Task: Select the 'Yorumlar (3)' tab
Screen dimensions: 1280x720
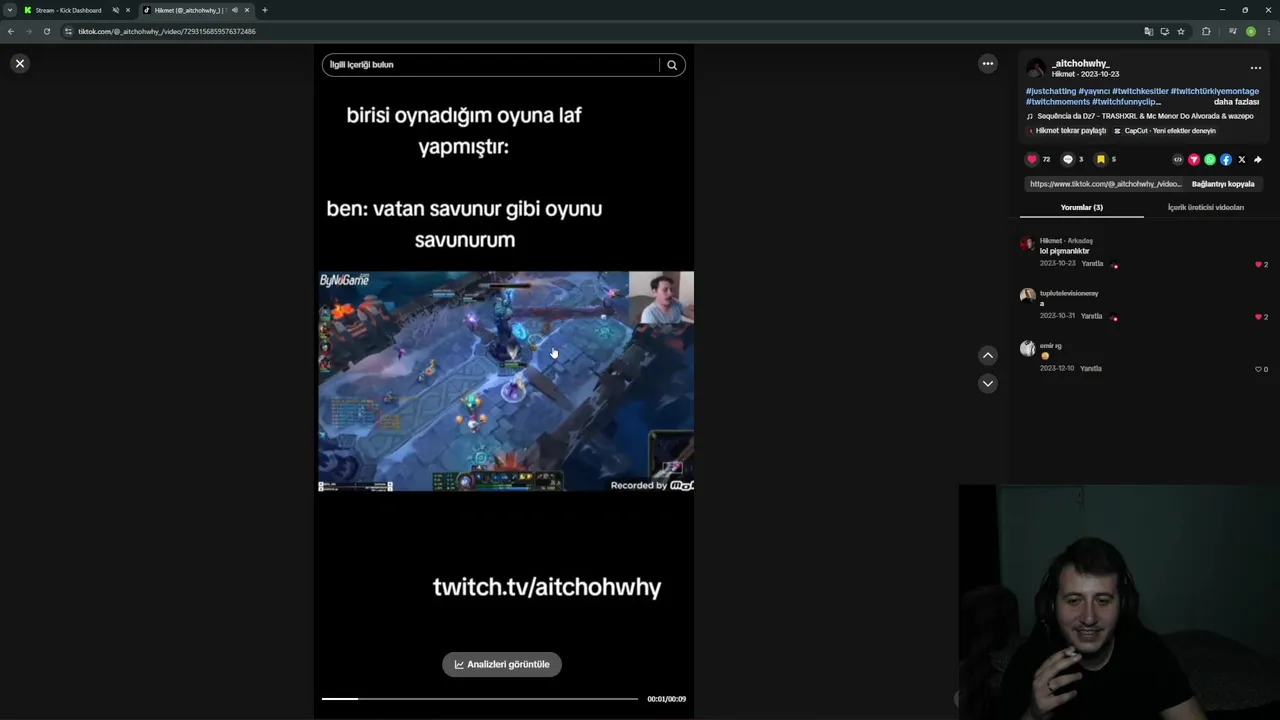Action: (x=1081, y=207)
